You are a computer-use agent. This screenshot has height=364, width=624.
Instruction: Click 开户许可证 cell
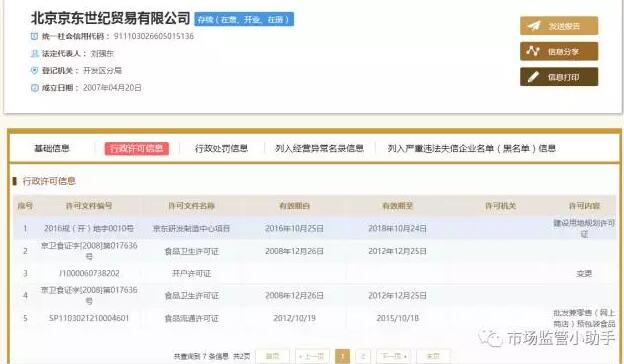point(191,273)
